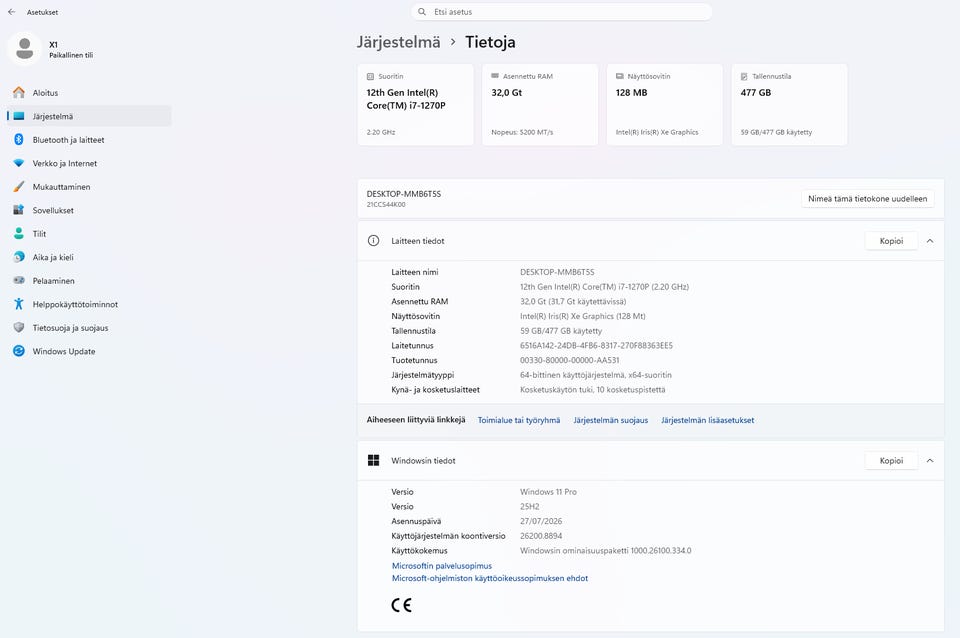This screenshot has width=960, height=638.
Task: Collapse the Windowsin tiedot section chevron
Action: tap(930, 460)
